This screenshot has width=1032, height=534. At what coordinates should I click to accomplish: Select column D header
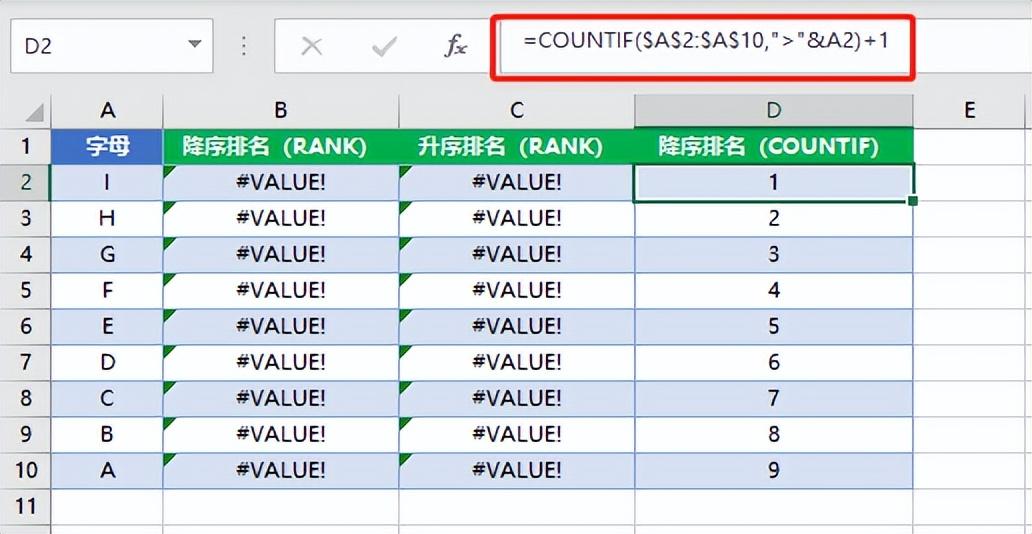click(773, 111)
